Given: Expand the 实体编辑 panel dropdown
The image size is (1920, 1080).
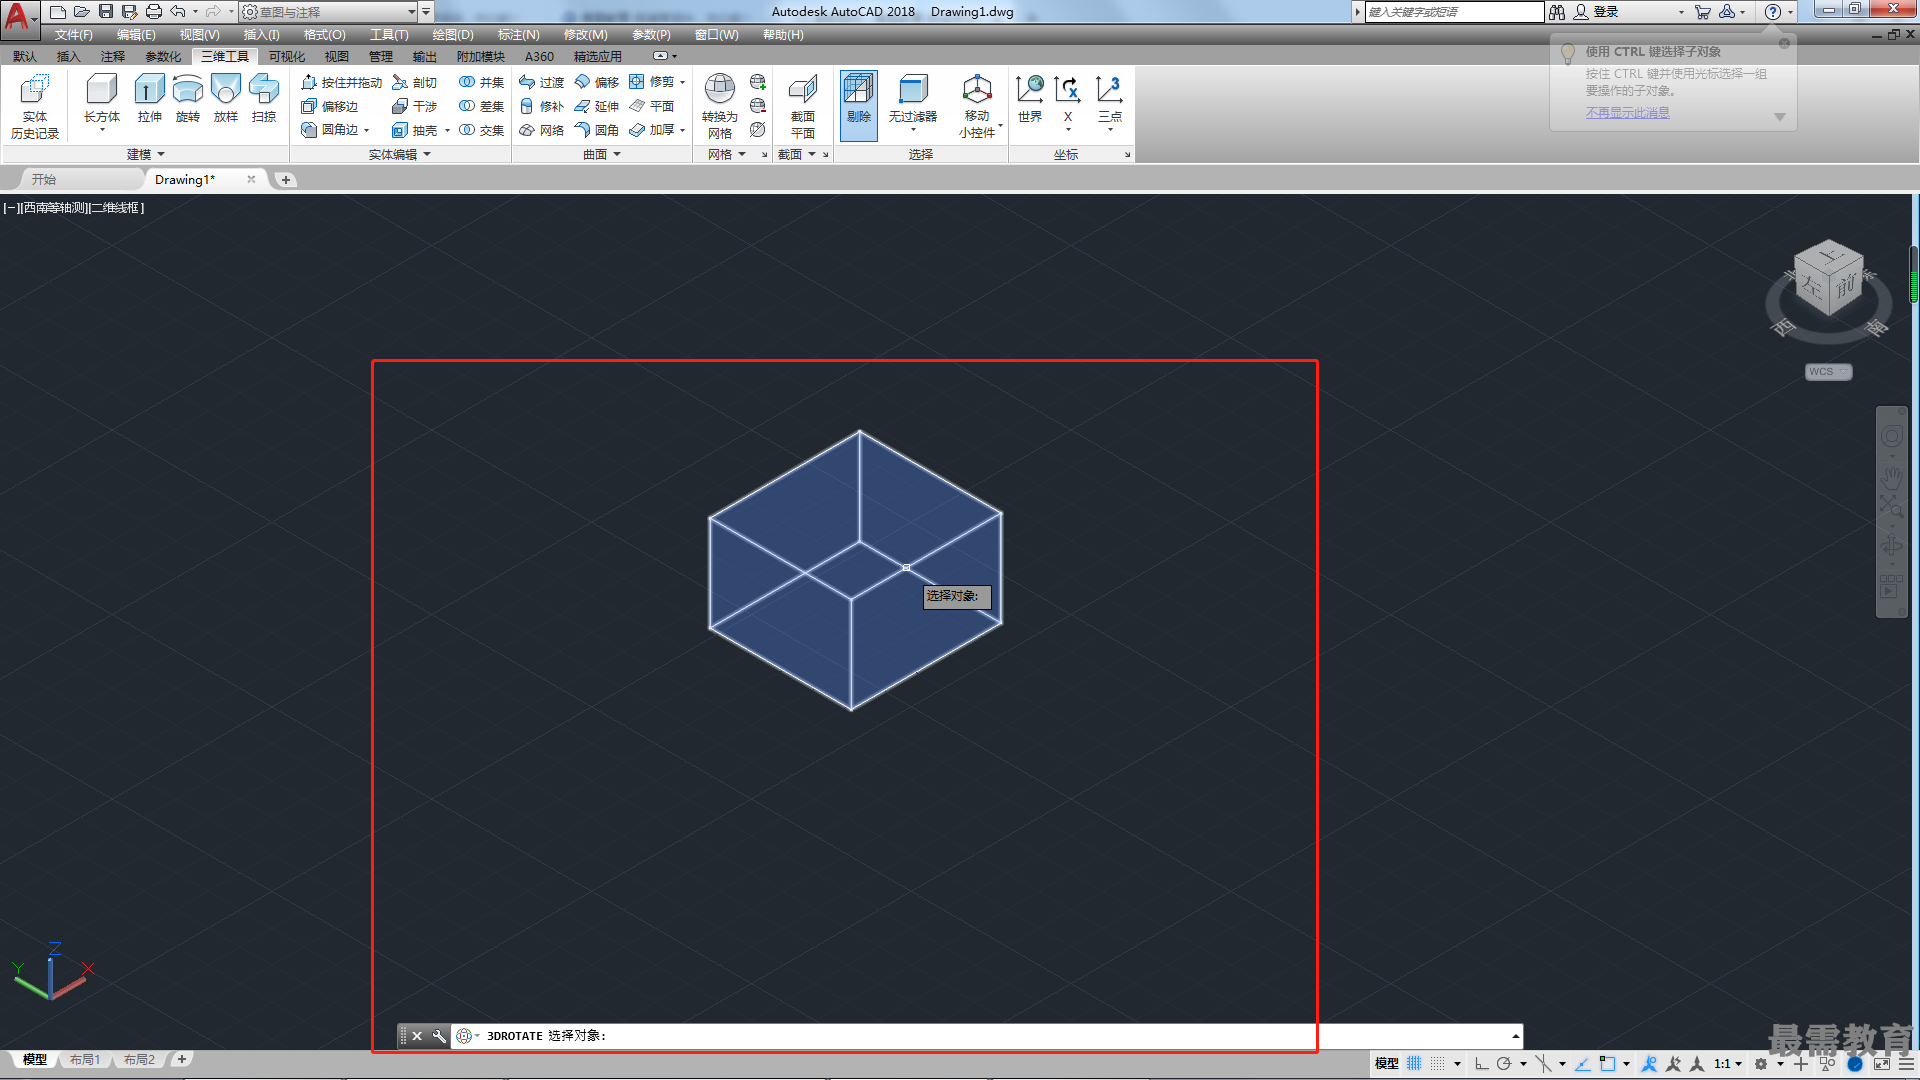Looking at the screenshot, I should pos(399,154).
